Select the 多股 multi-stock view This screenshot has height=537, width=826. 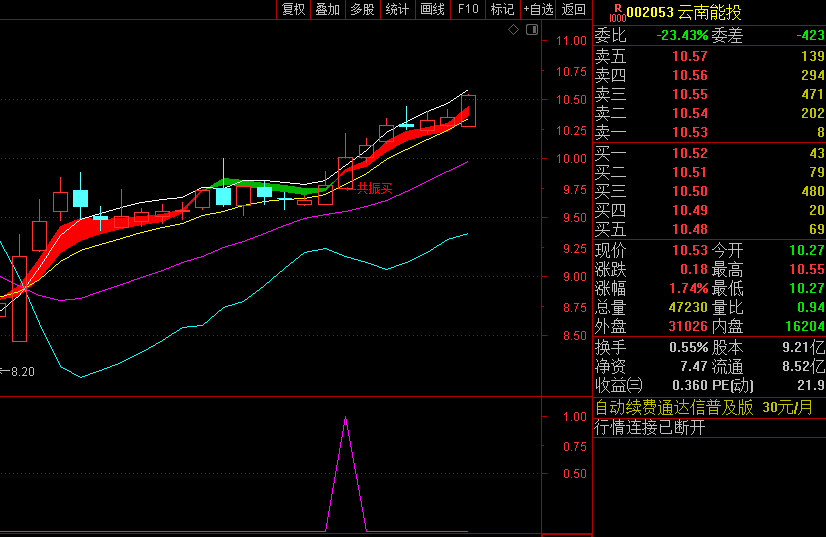click(x=362, y=9)
